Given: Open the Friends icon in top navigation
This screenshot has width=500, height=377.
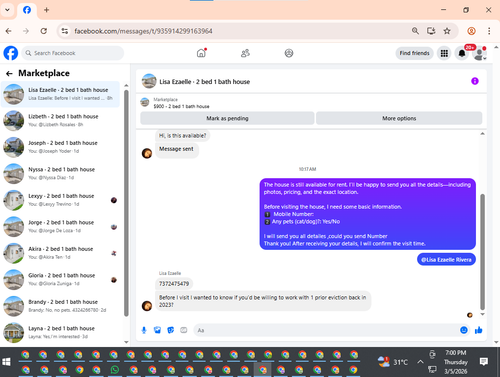Looking at the screenshot, I should [x=245, y=53].
